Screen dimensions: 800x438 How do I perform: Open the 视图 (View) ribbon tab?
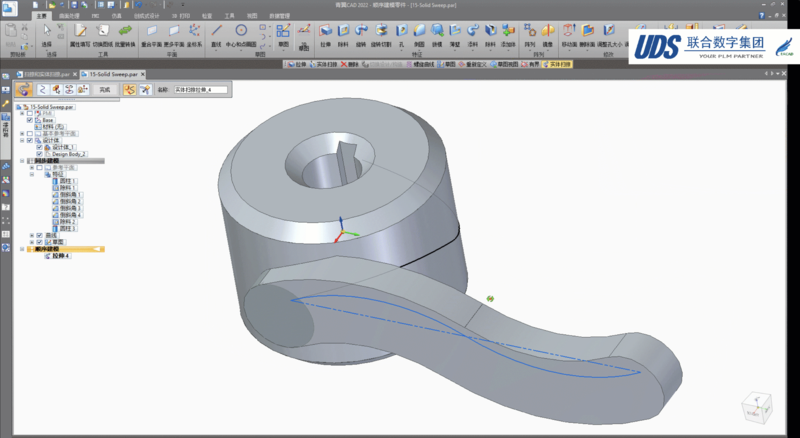pos(252,17)
